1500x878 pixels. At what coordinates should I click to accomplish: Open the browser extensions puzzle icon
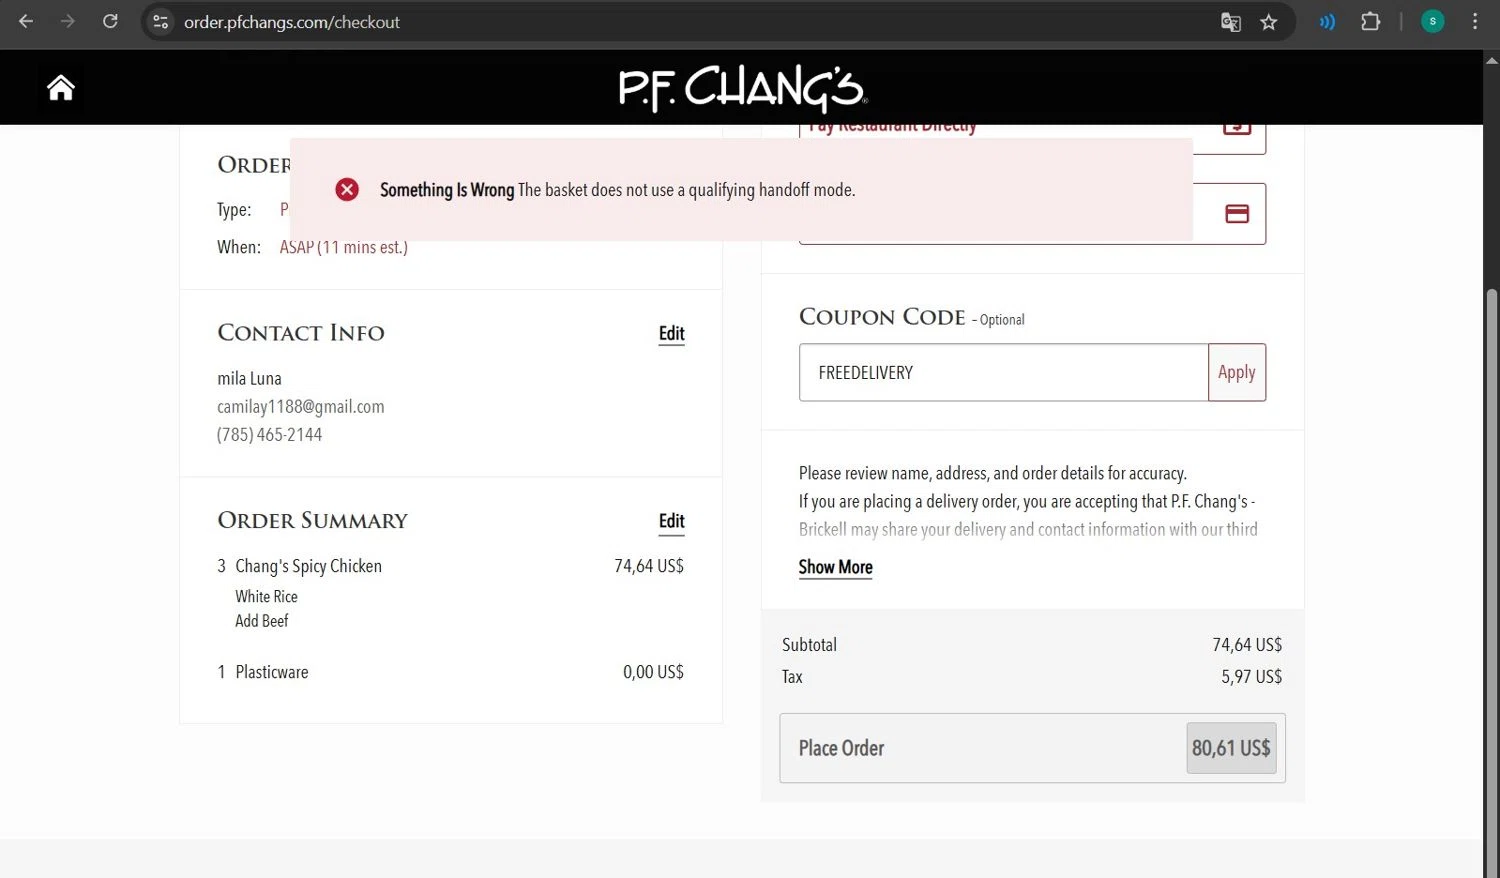(x=1371, y=22)
